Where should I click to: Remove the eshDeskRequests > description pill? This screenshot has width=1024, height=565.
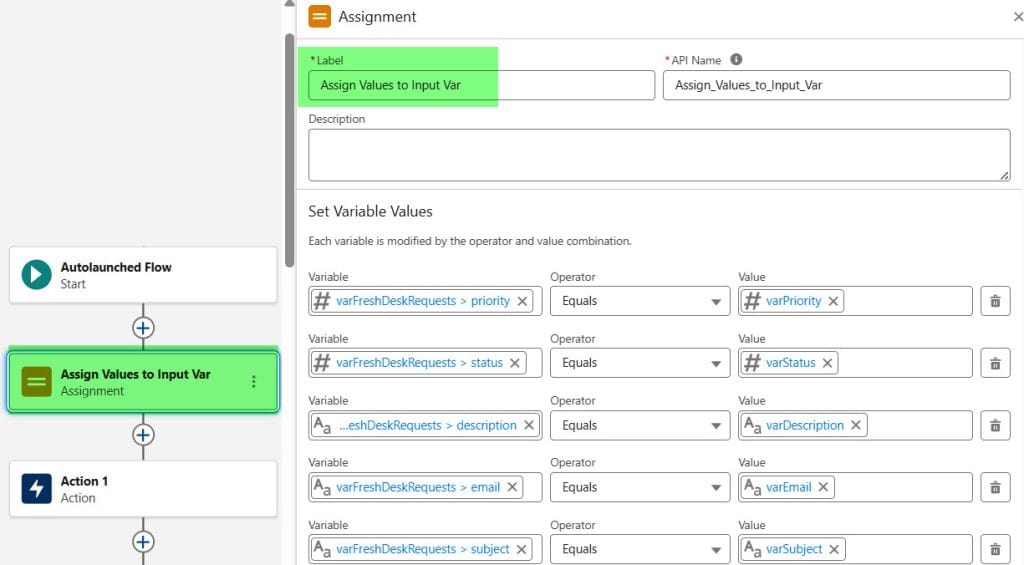[528, 425]
